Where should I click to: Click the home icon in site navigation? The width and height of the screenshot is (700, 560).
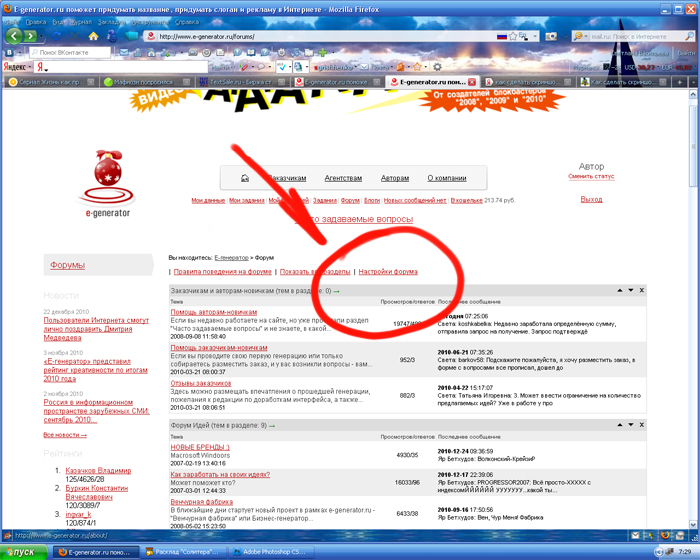pyautogui.click(x=245, y=178)
